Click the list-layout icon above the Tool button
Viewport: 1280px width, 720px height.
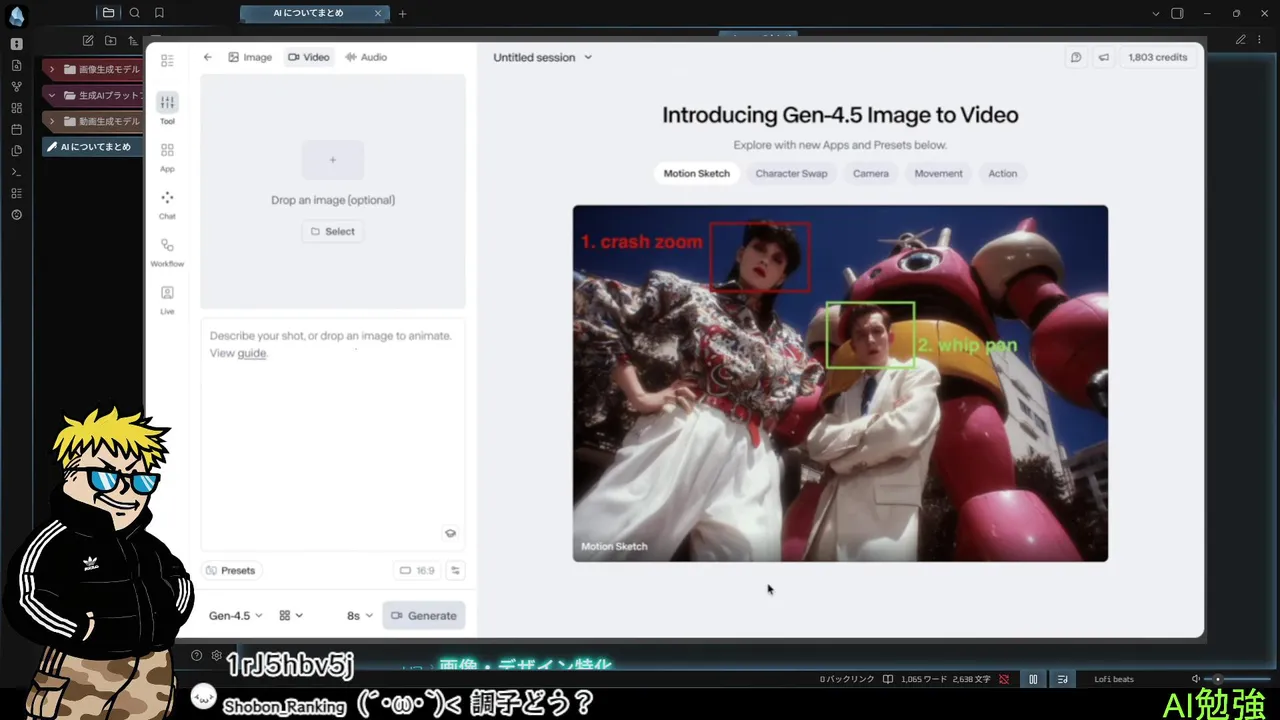167,61
